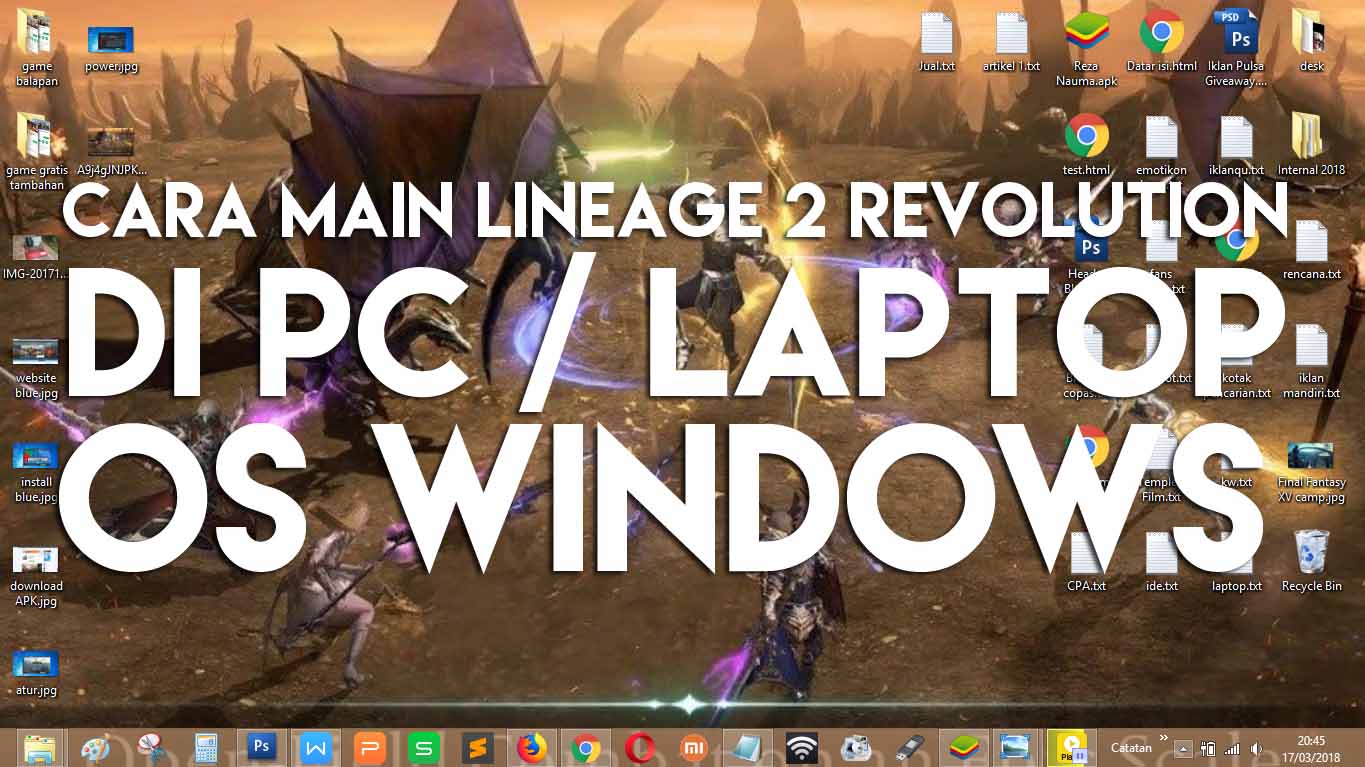The image size is (1365, 767).
Task: Open the Internal 2018 folder
Action: [1311, 146]
